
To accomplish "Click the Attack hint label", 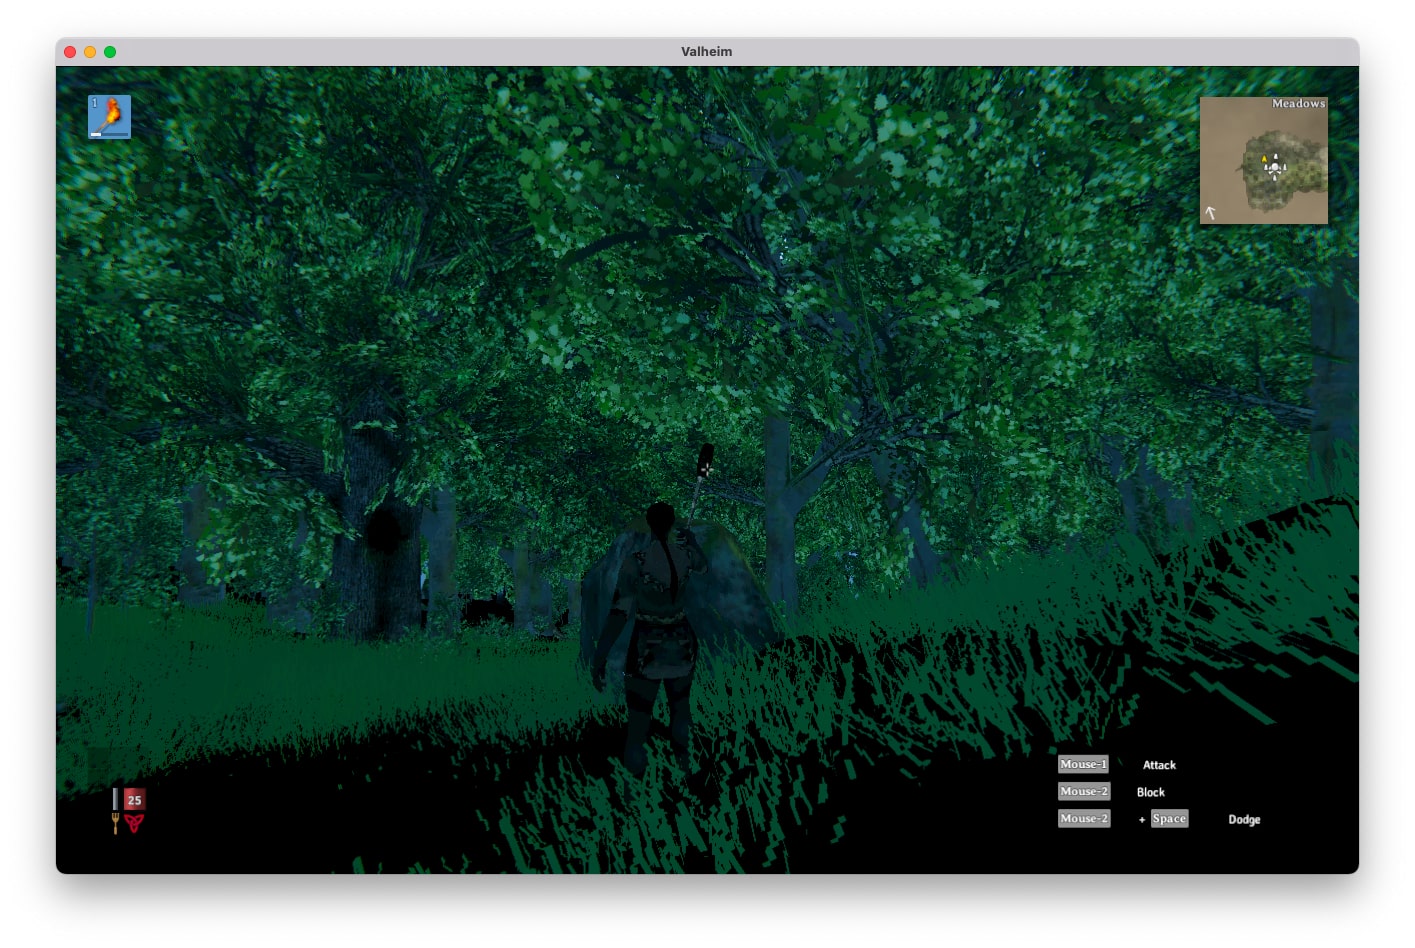I will coord(1159,765).
